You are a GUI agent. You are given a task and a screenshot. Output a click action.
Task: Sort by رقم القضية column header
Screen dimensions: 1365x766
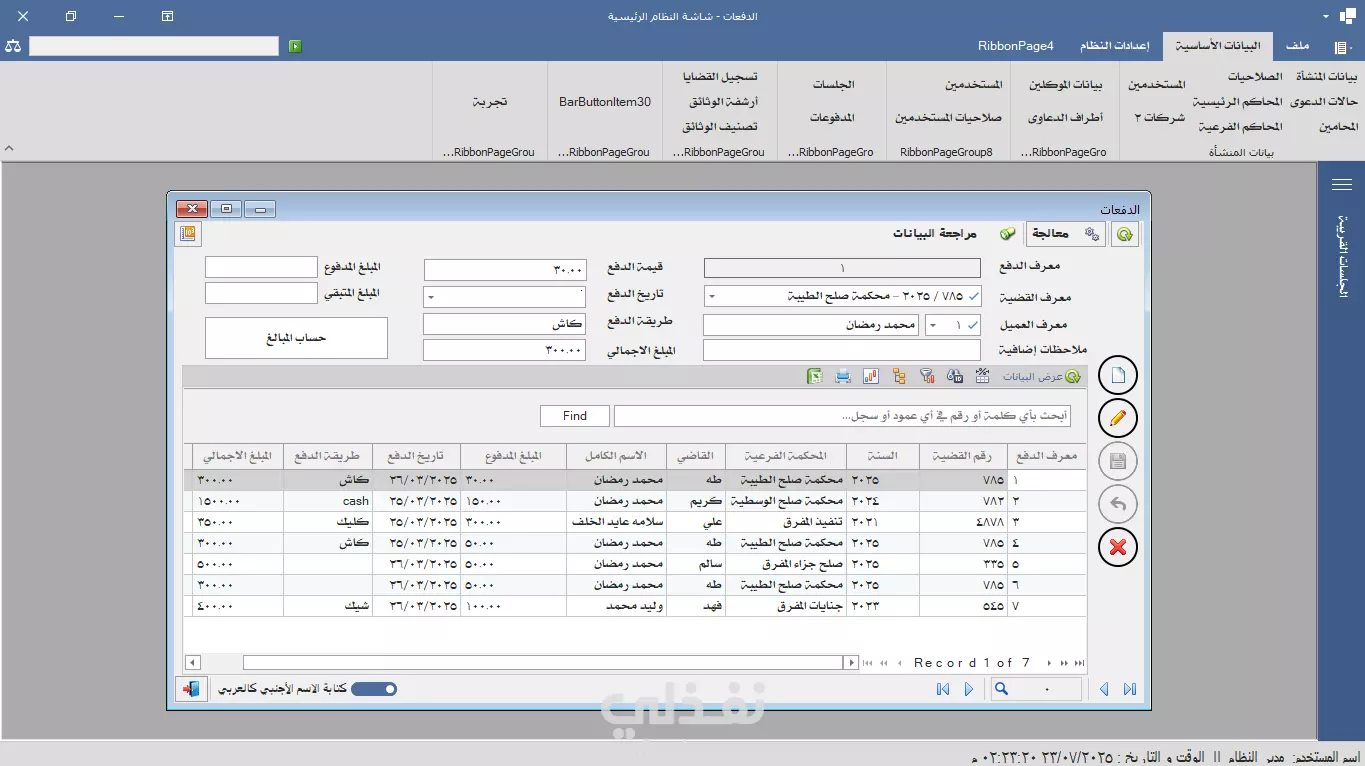[x=963, y=455]
